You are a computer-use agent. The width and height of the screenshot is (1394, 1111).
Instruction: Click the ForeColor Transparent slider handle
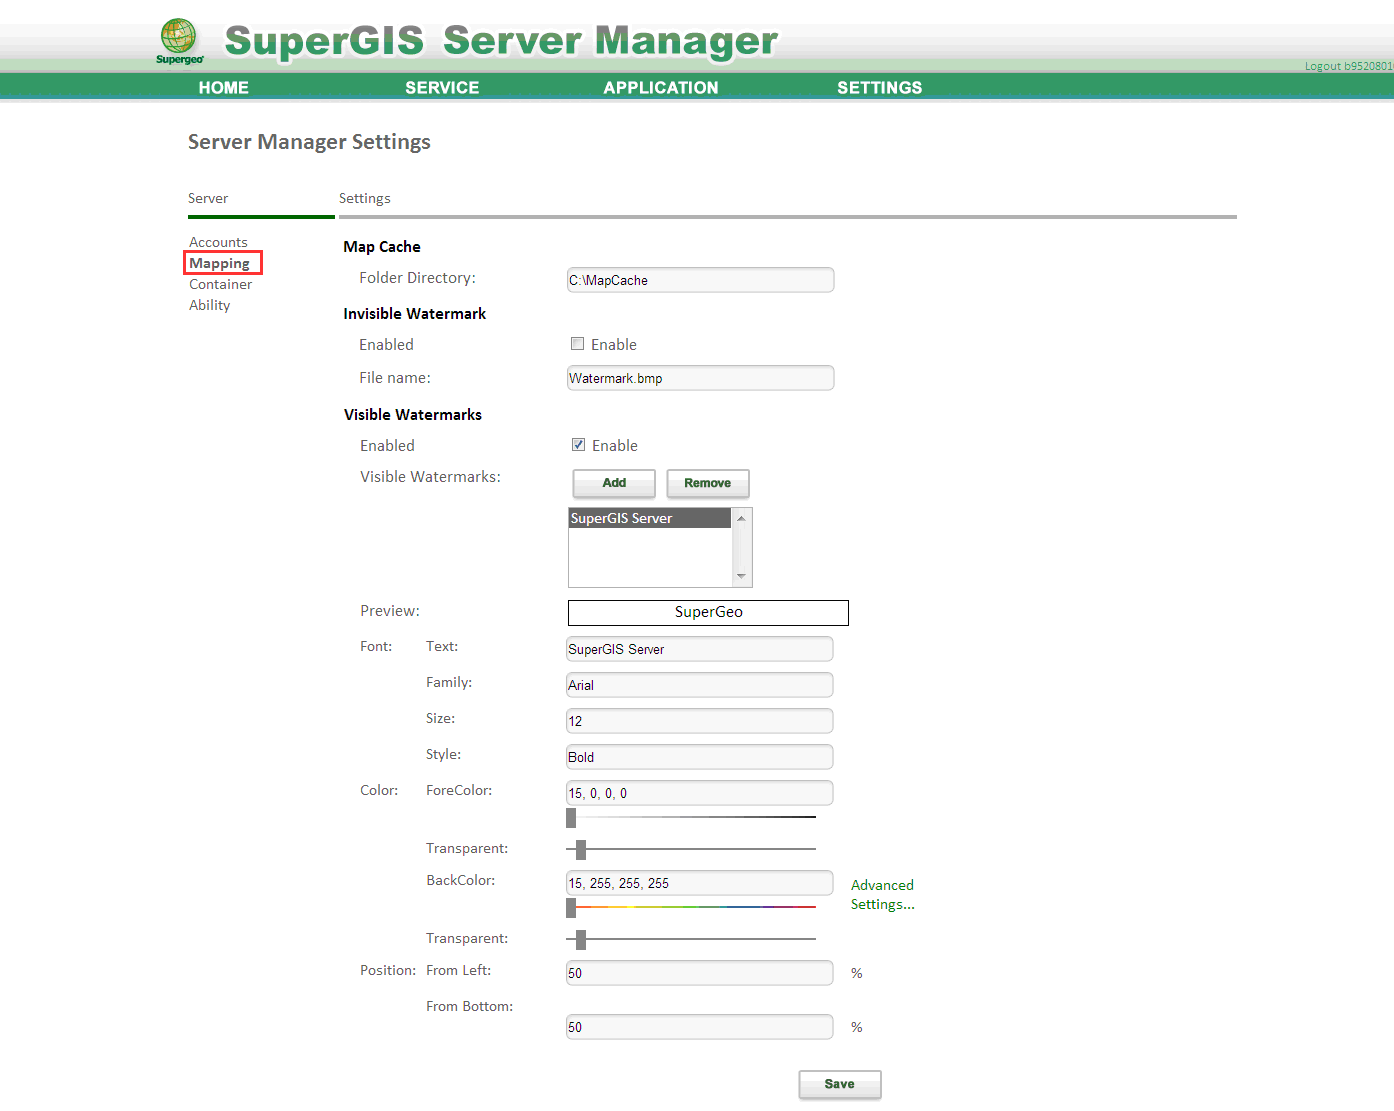point(581,849)
